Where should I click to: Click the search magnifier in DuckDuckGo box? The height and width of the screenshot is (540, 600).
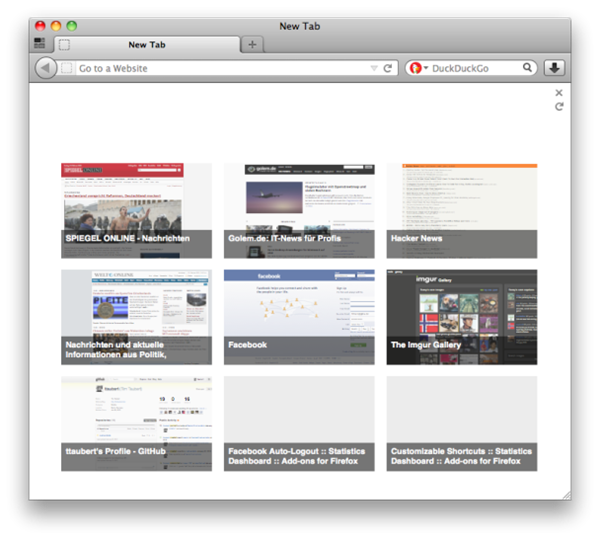click(527, 68)
